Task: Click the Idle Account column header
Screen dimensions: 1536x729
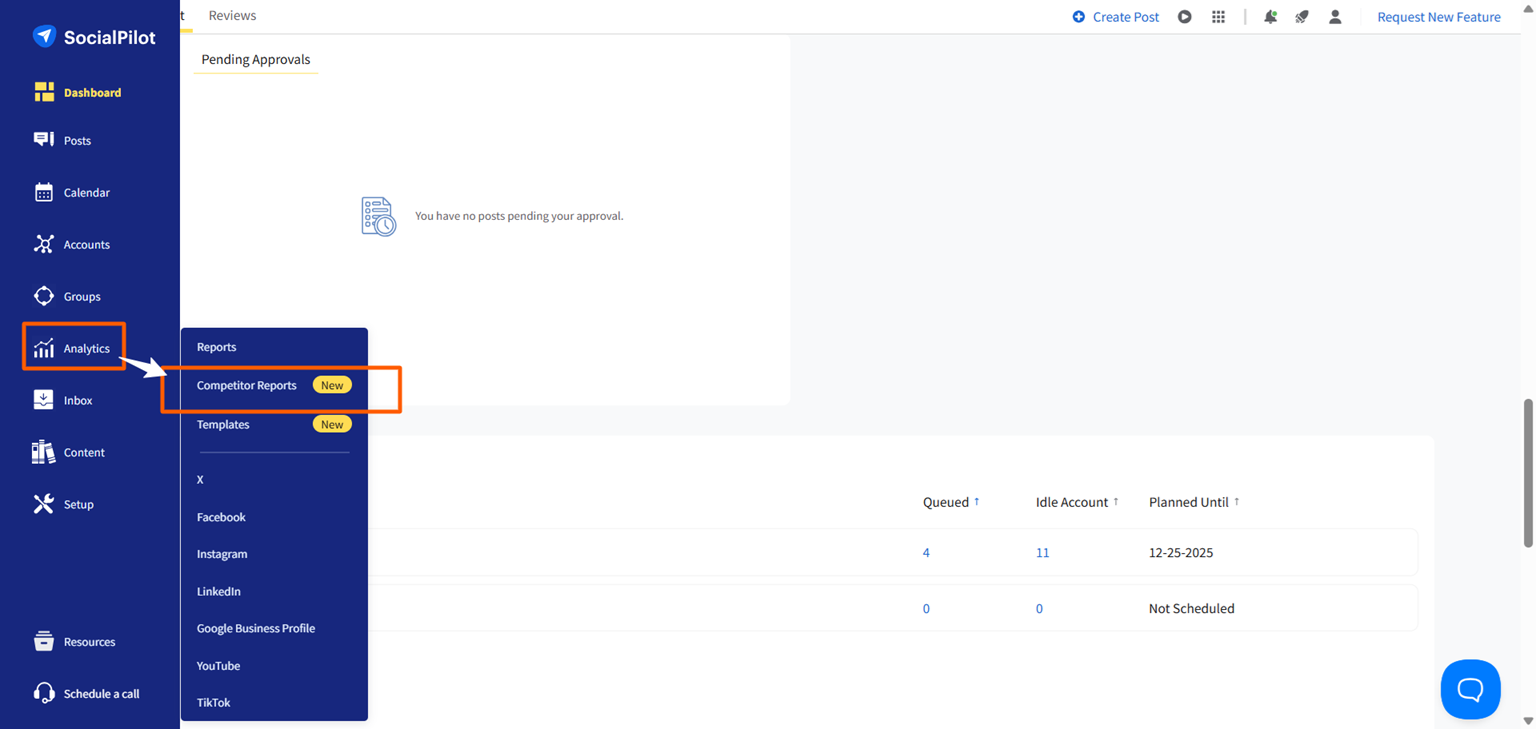Action: point(1071,502)
